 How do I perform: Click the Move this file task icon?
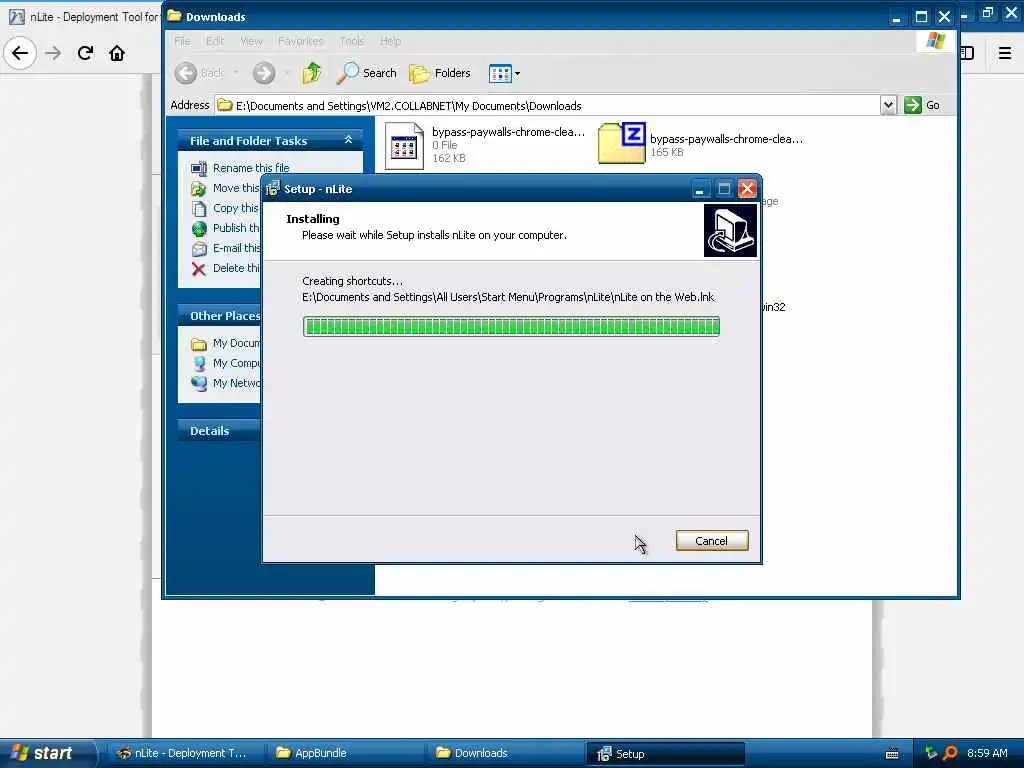click(x=199, y=189)
